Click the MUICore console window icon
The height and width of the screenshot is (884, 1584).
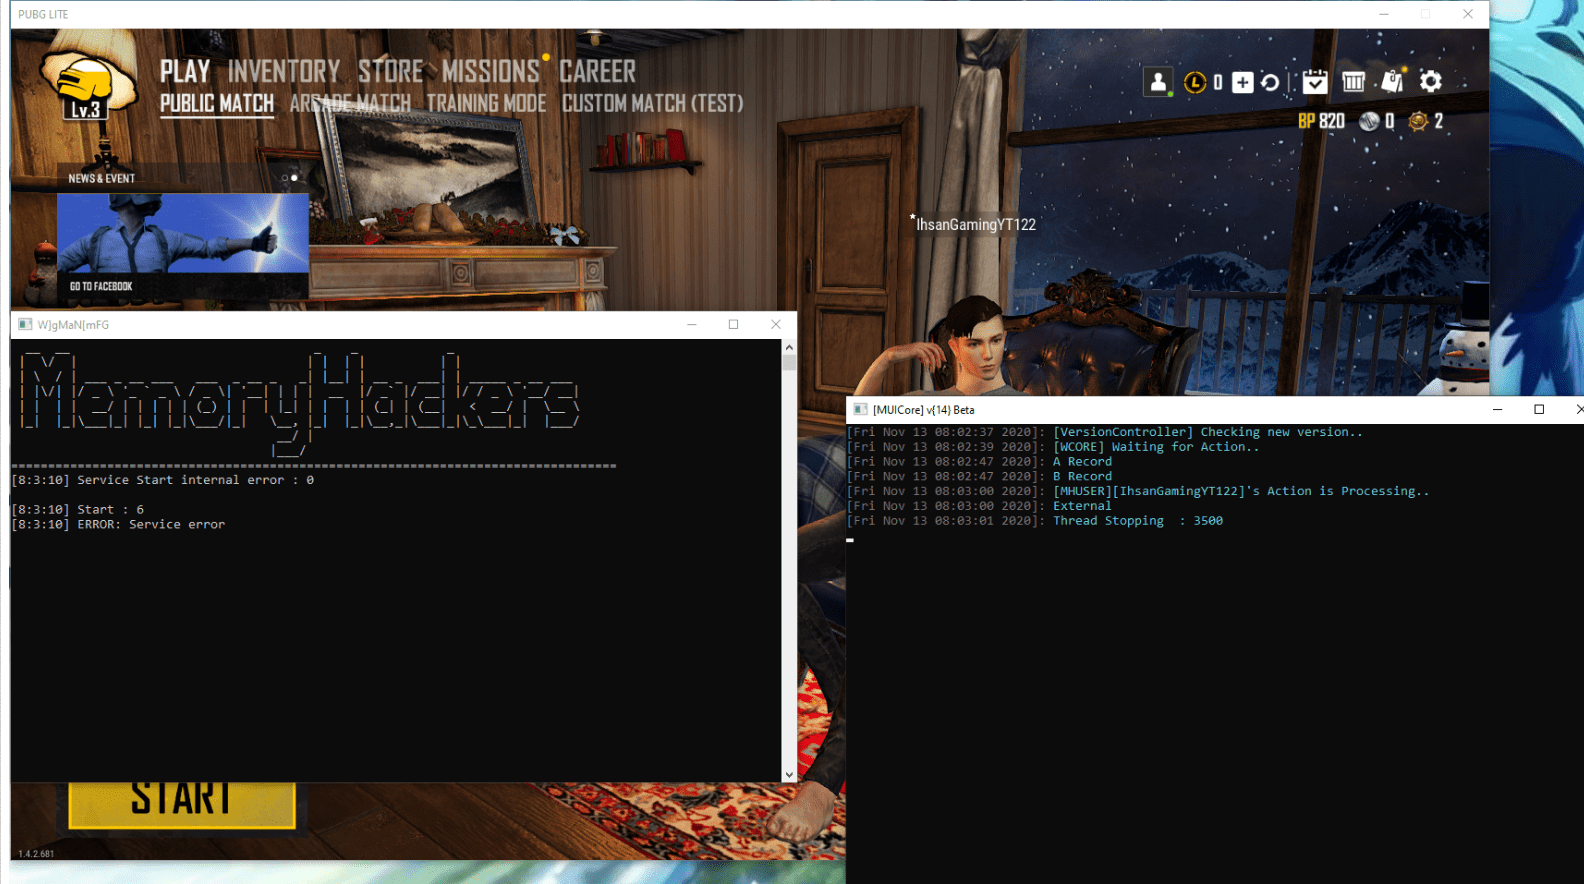[860, 410]
